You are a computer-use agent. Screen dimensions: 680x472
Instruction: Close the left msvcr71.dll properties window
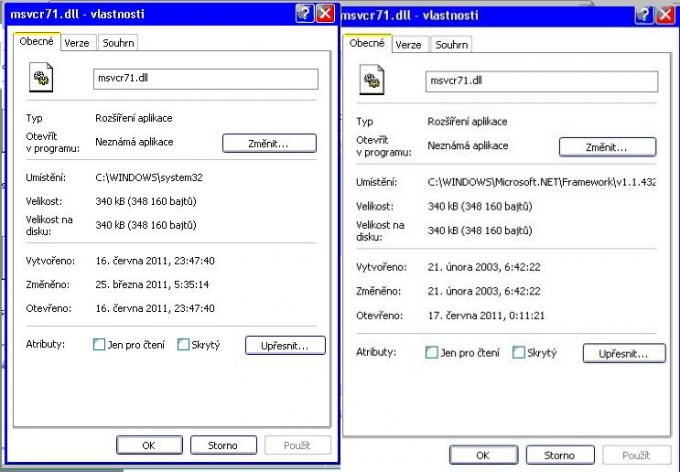point(325,13)
